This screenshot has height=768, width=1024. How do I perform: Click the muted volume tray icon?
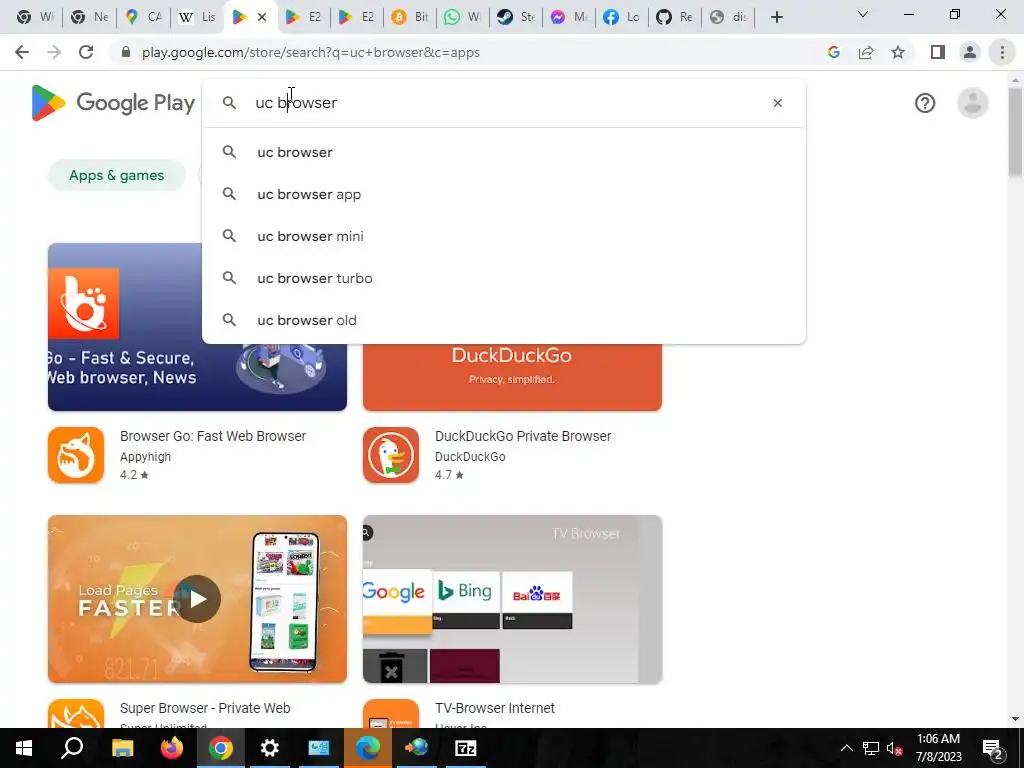coord(894,748)
